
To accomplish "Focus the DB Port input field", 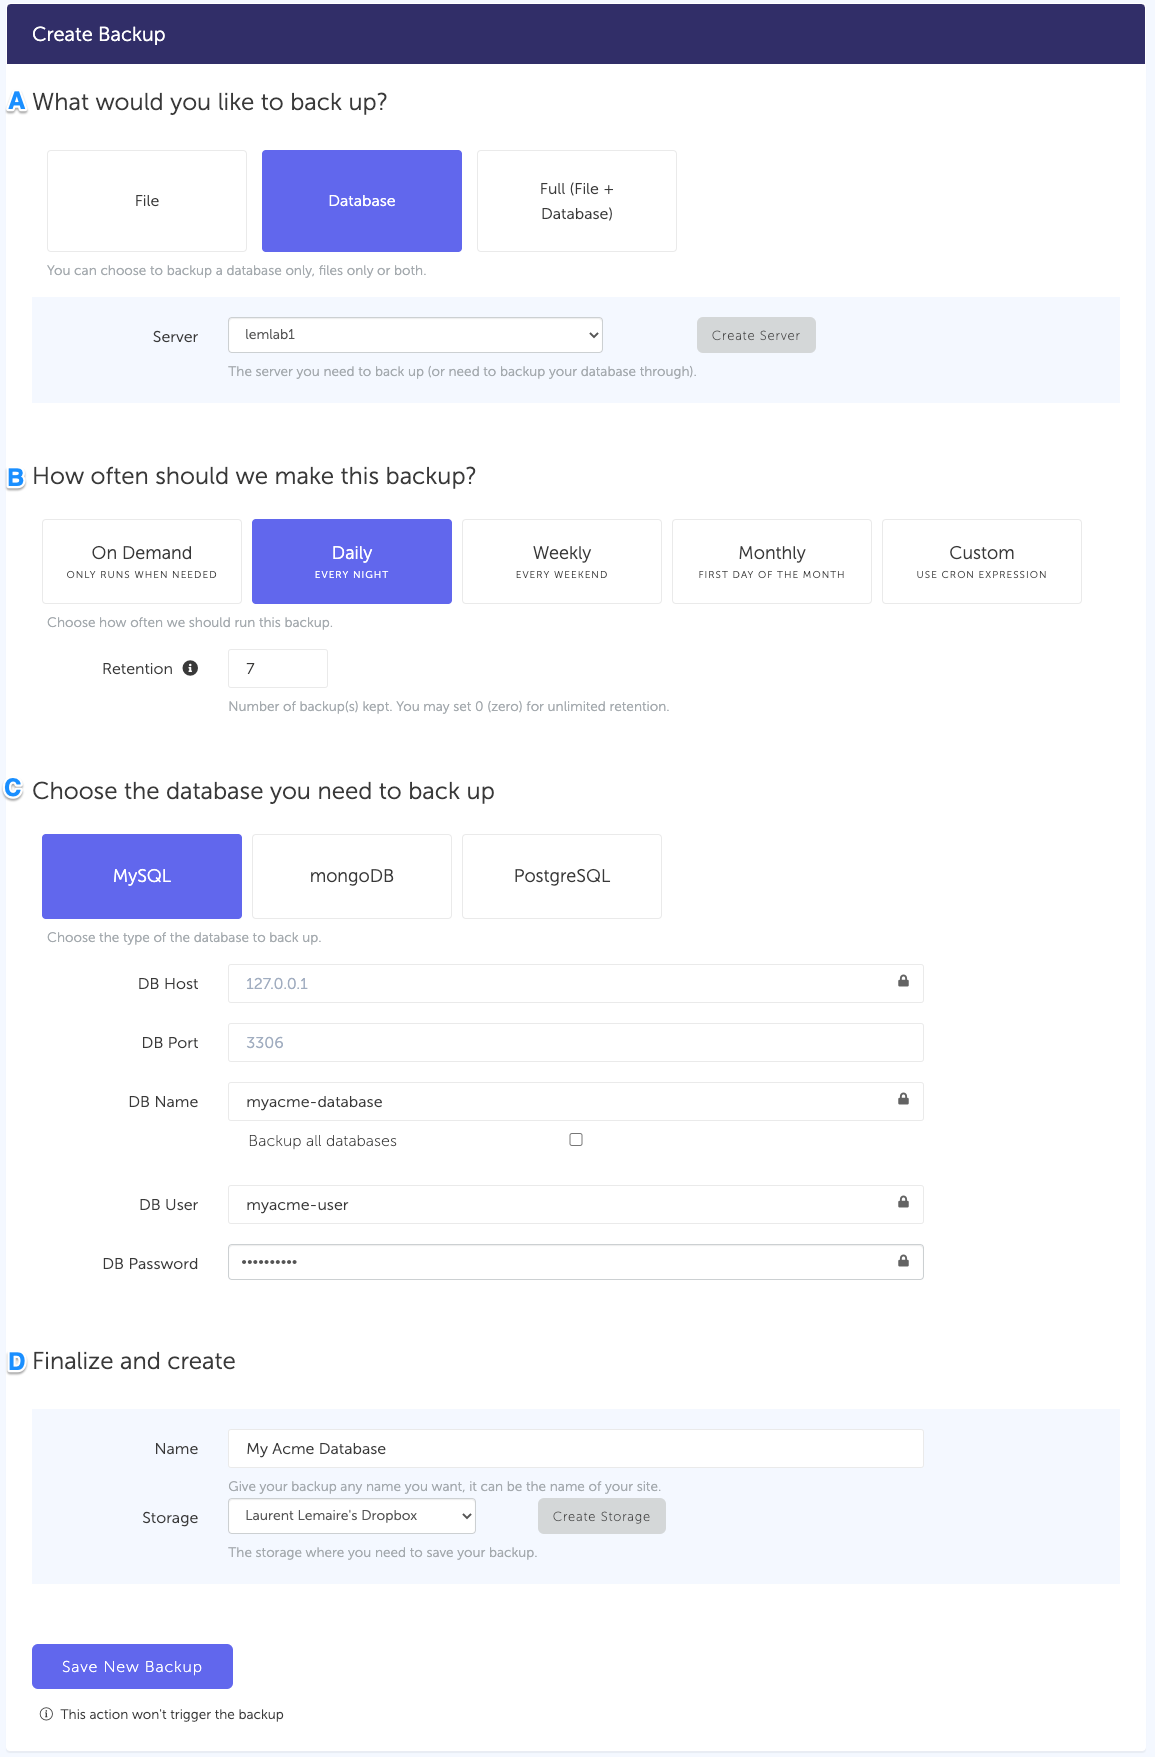I will [575, 1042].
